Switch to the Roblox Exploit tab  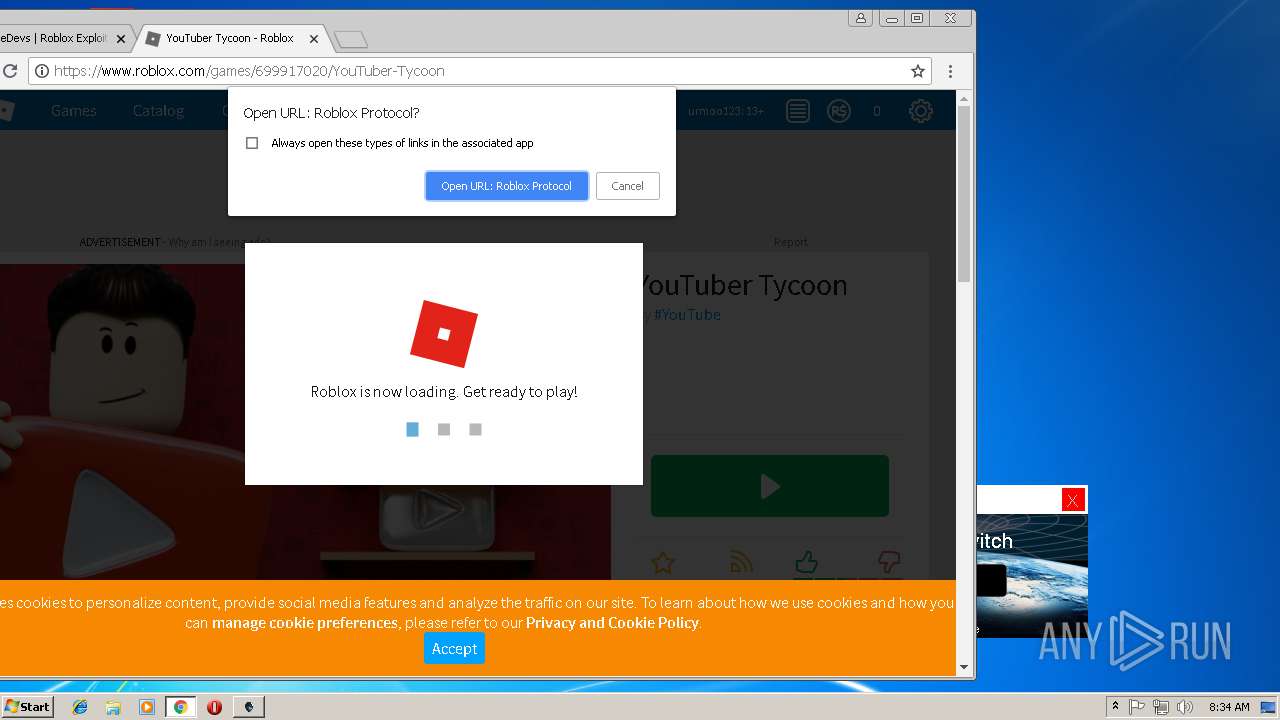(x=53, y=38)
